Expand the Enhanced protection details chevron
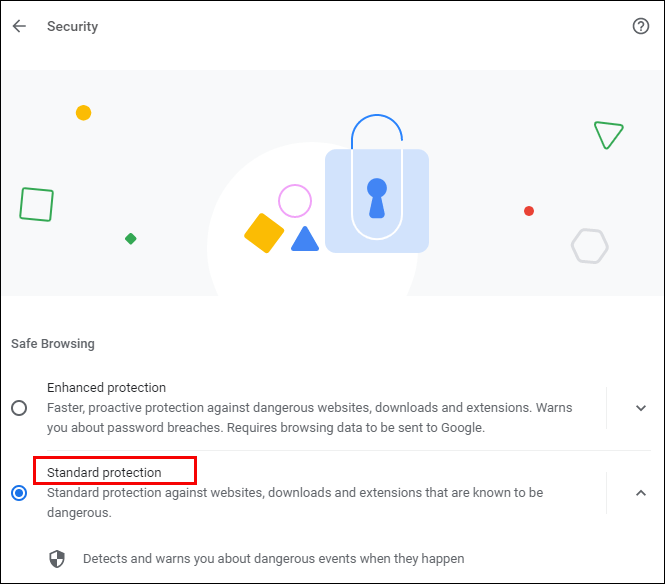 click(641, 408)
